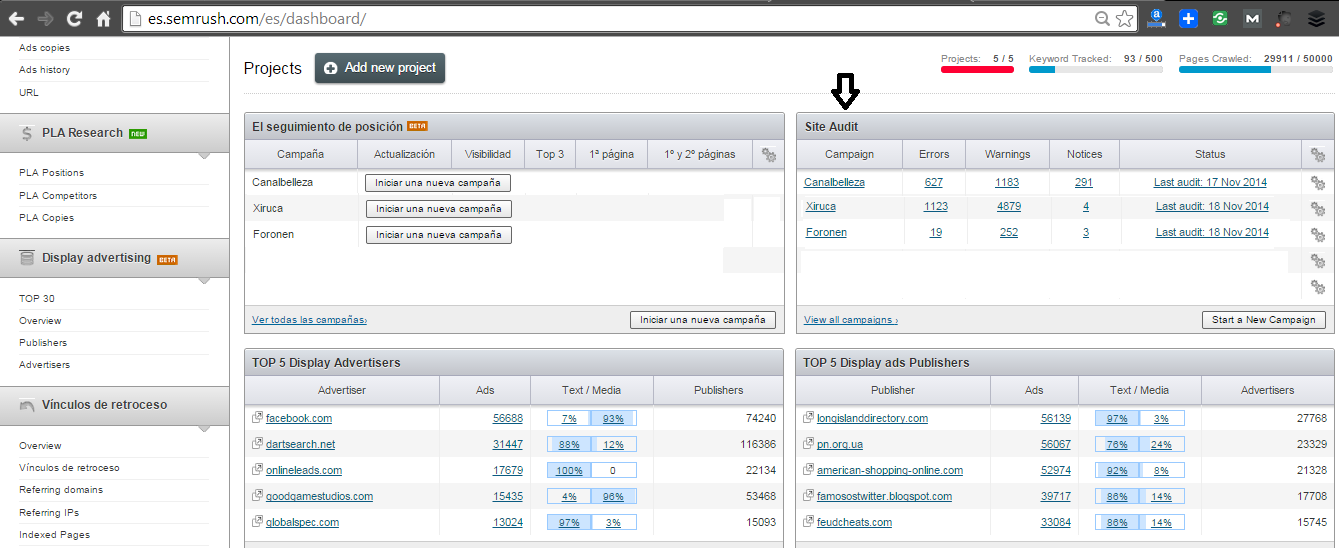Screen dimensions: 1339x548
Task: Open external link icon for pn.org.ua
Action: coord(809,444)
